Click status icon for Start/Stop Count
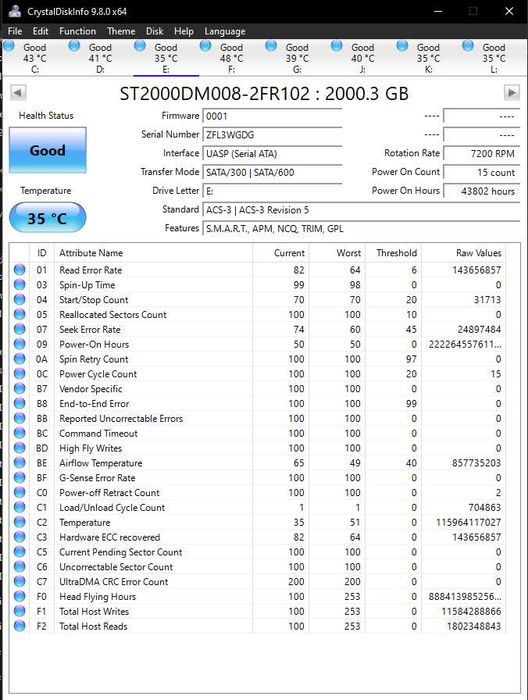 coord(19,299)
